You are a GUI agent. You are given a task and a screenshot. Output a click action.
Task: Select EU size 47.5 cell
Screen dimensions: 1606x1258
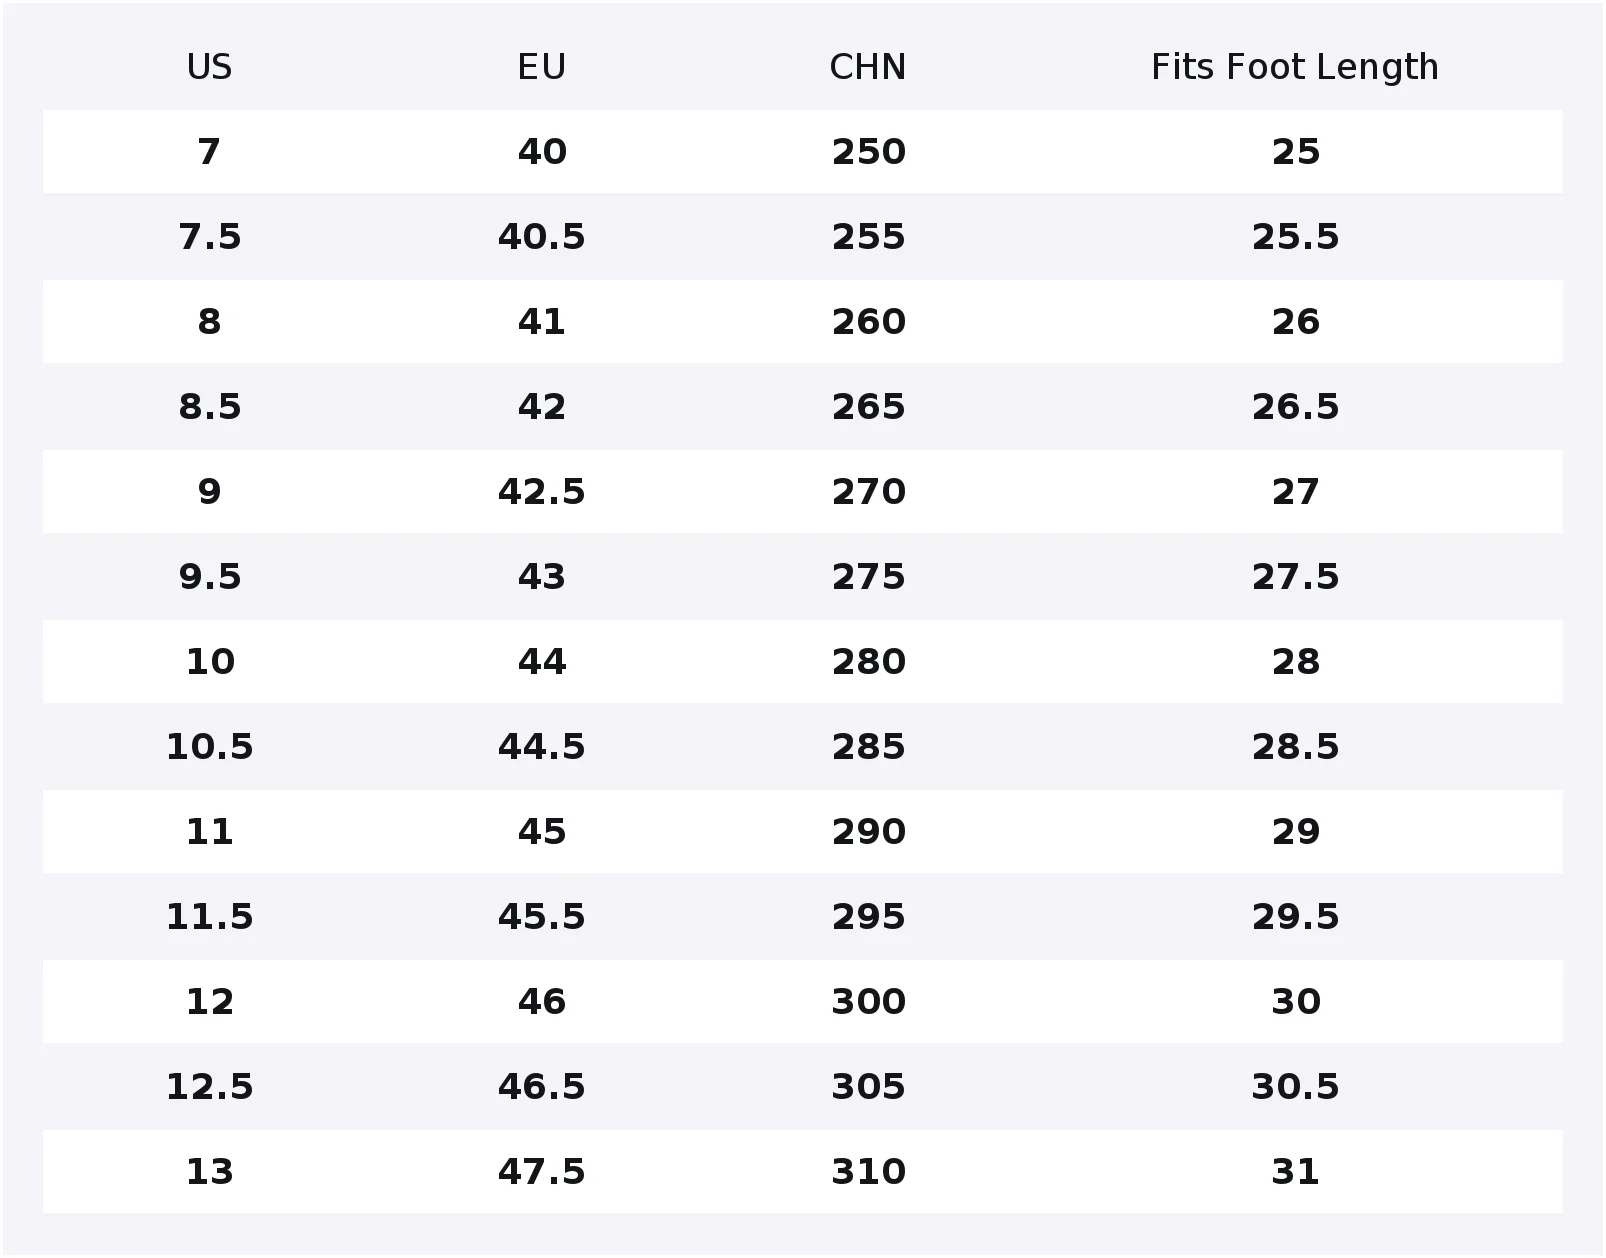point(542,1172)
